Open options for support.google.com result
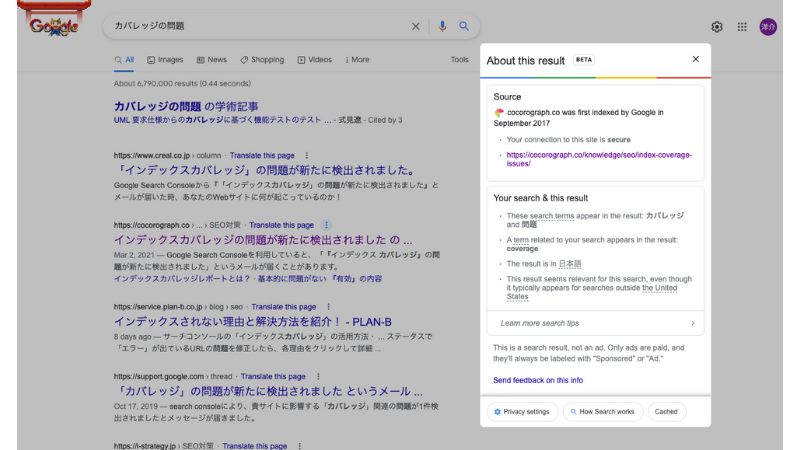The image size is (800, 450). click(318, 377)
